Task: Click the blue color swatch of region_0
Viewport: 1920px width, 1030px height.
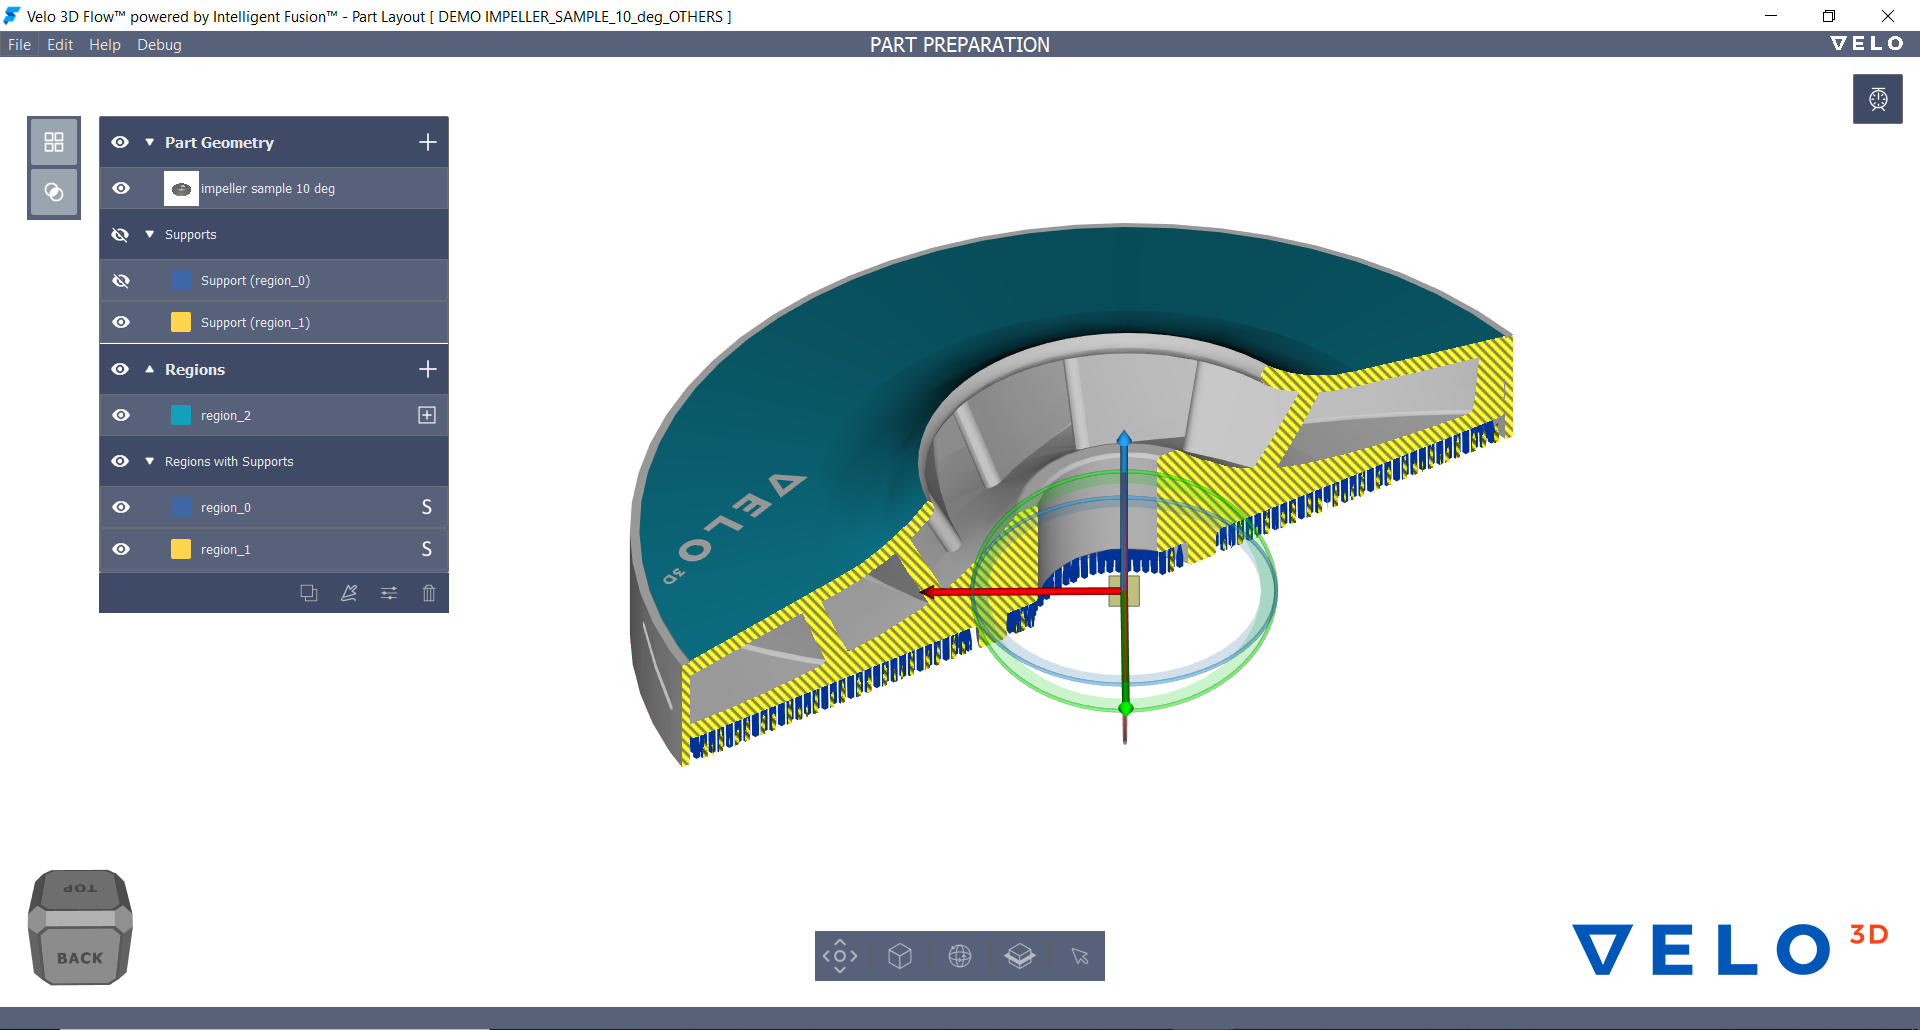Action: click(x=181, y=507)
